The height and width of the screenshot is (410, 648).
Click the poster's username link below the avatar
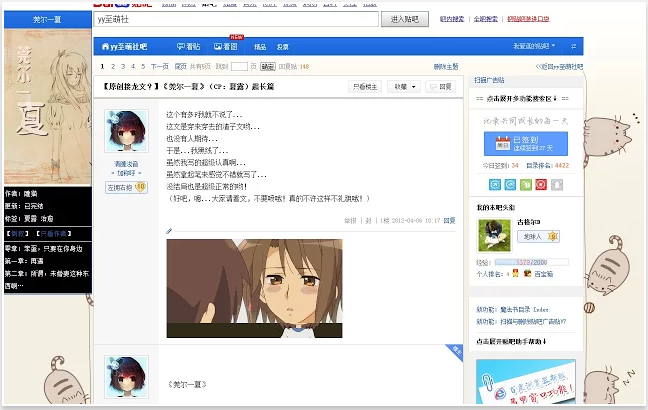tap(126, 164)
